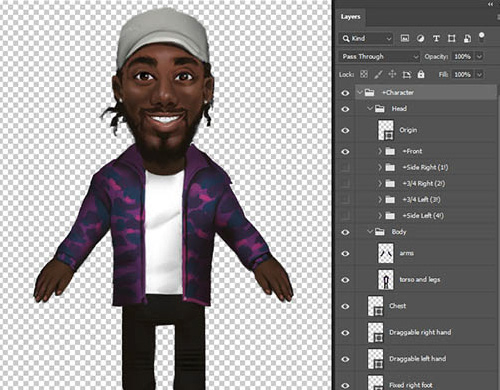Collapse panel with double-arrow icon
Screen dimensions: 500x390
point(490,4)
